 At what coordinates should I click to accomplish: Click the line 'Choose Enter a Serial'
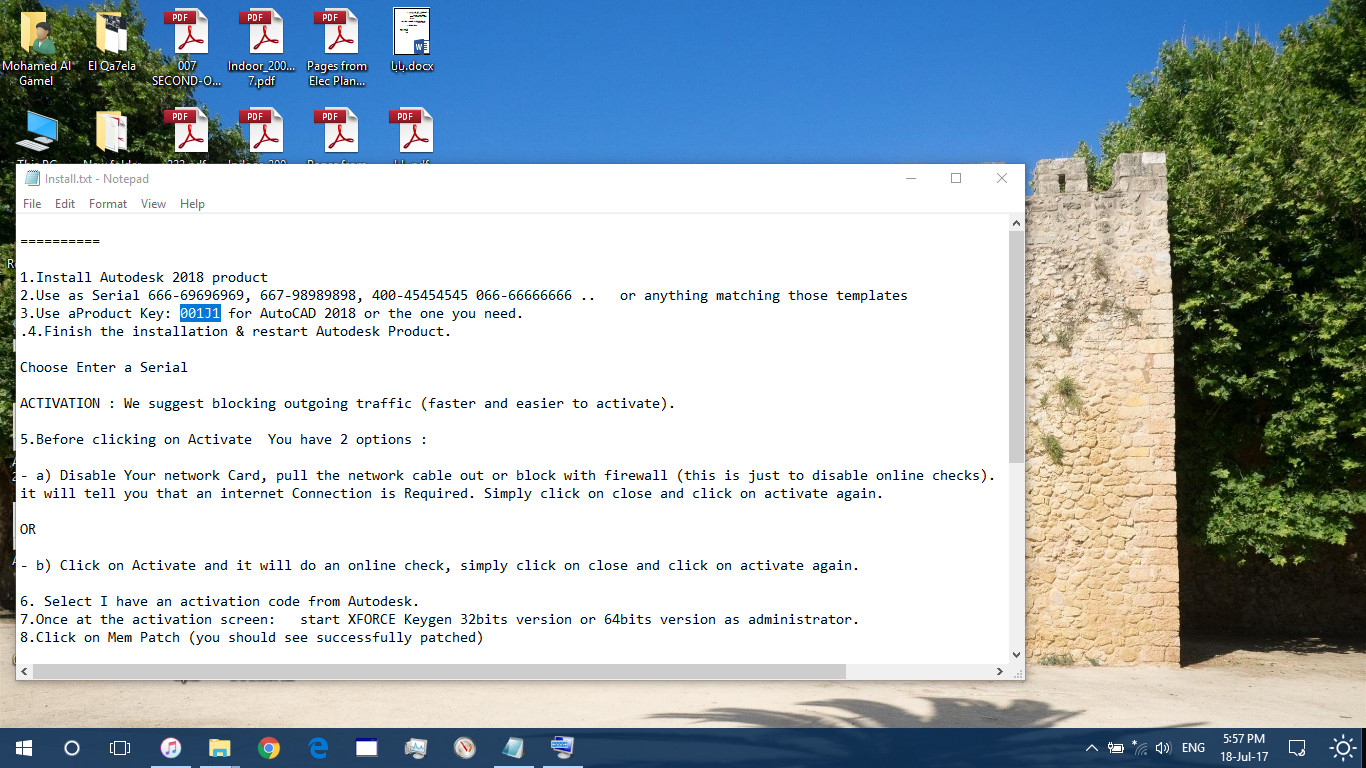(x=104, y=367)
